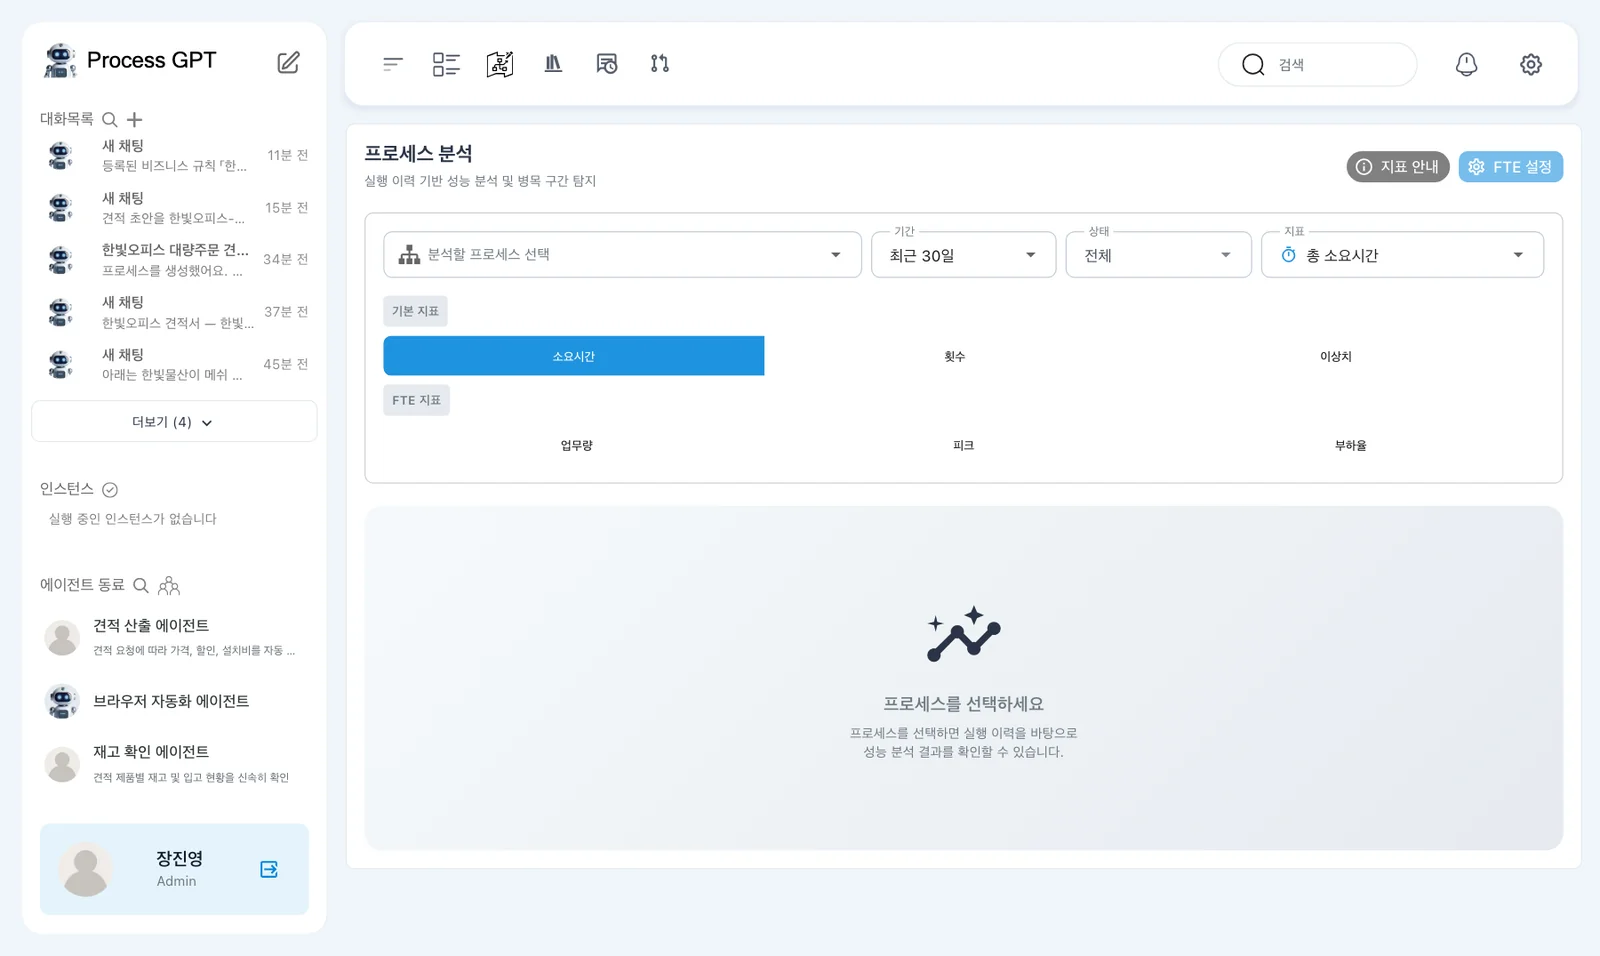1600x956 pixels.
Task: Open the 기간 dropdown showing 최근 30일
Action: coord(964,255)
